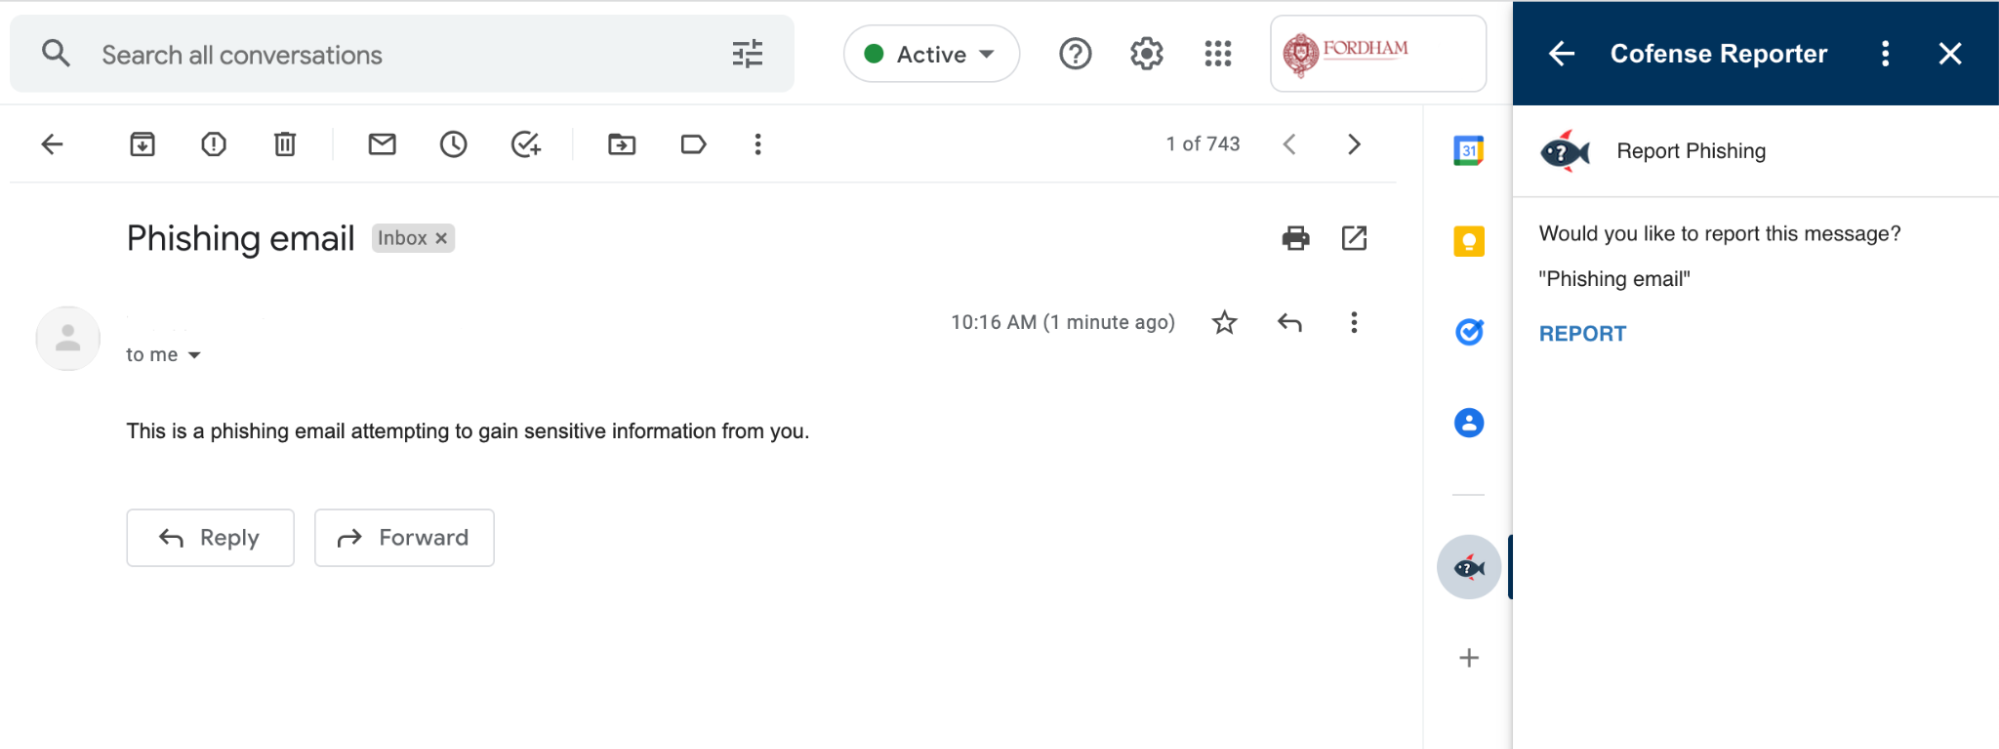Click the 'Would you like to report this message?' text

[1719, 234]
